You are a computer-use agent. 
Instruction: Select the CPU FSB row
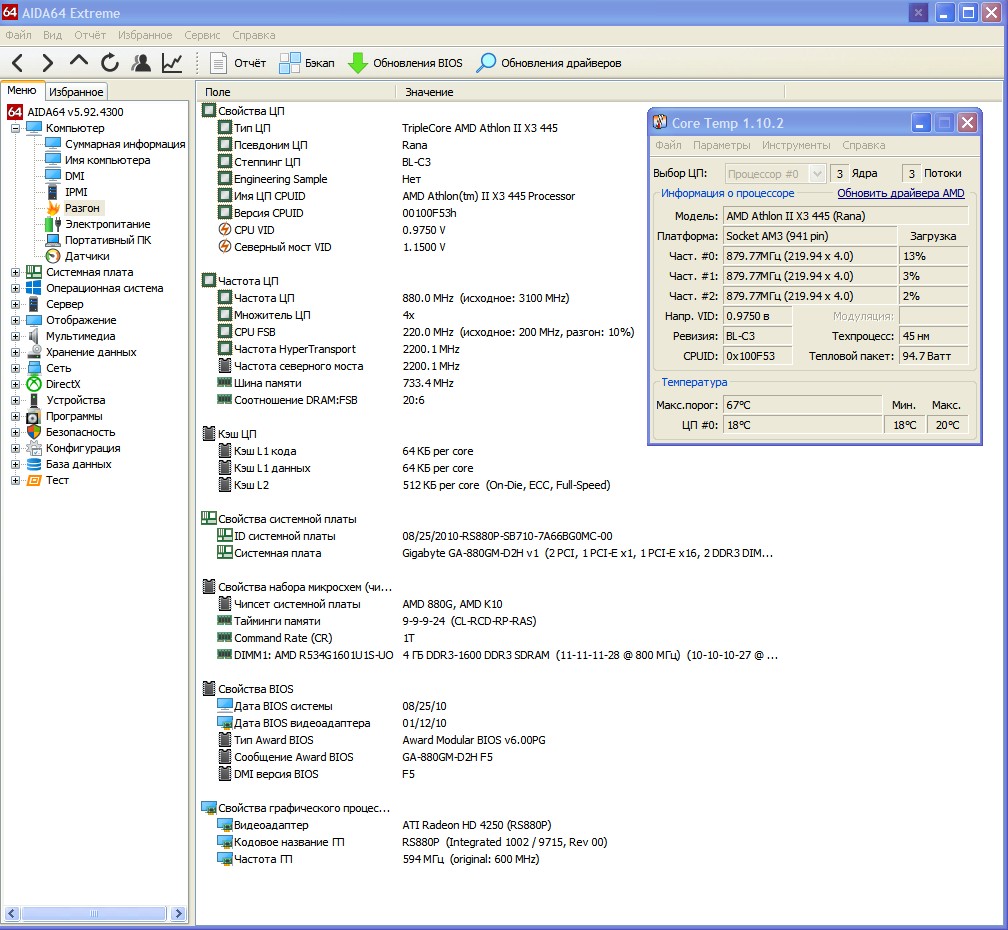coord(427,332)
